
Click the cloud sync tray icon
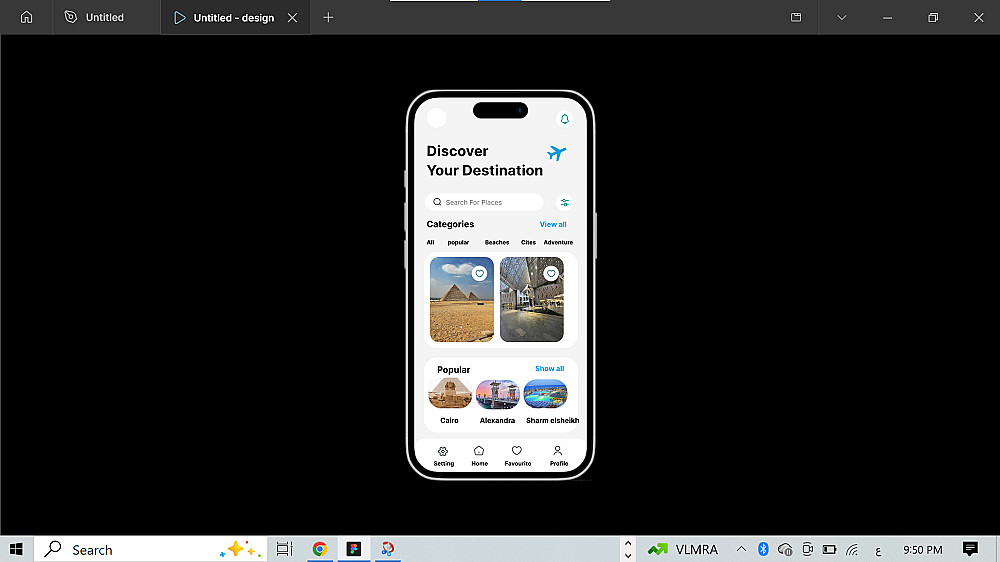click(785, 549)
